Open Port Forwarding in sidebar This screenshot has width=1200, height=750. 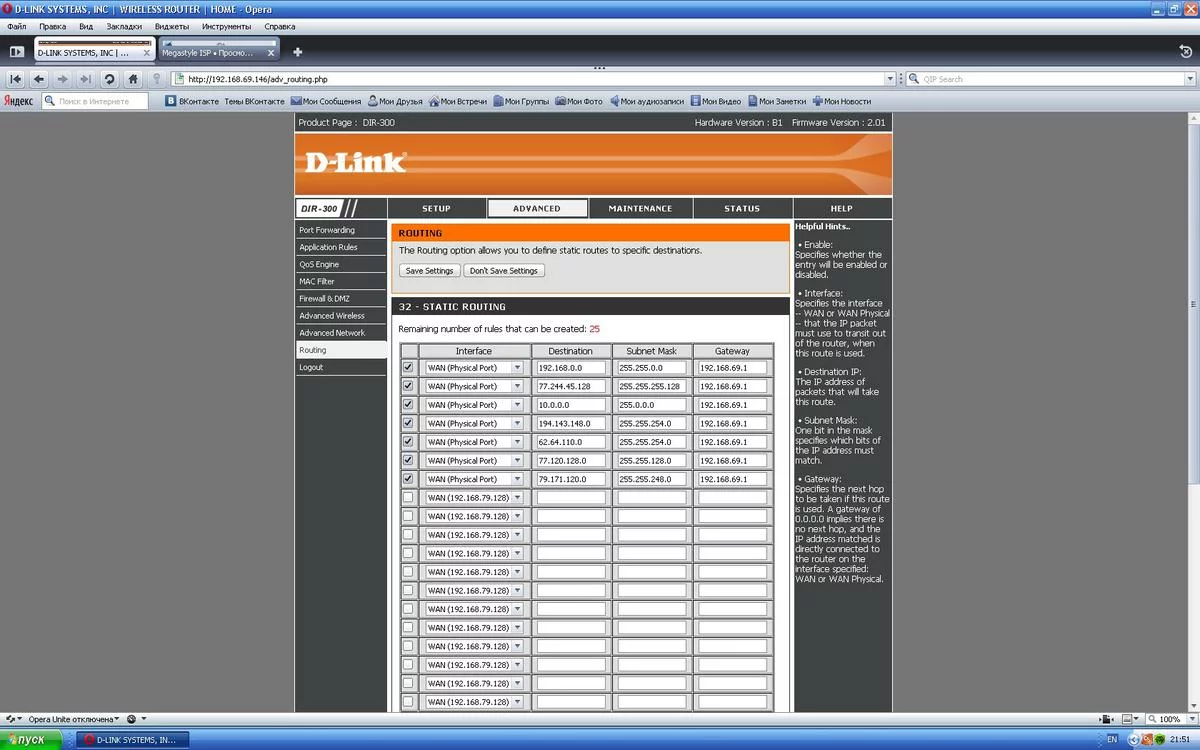click(341, 230)
